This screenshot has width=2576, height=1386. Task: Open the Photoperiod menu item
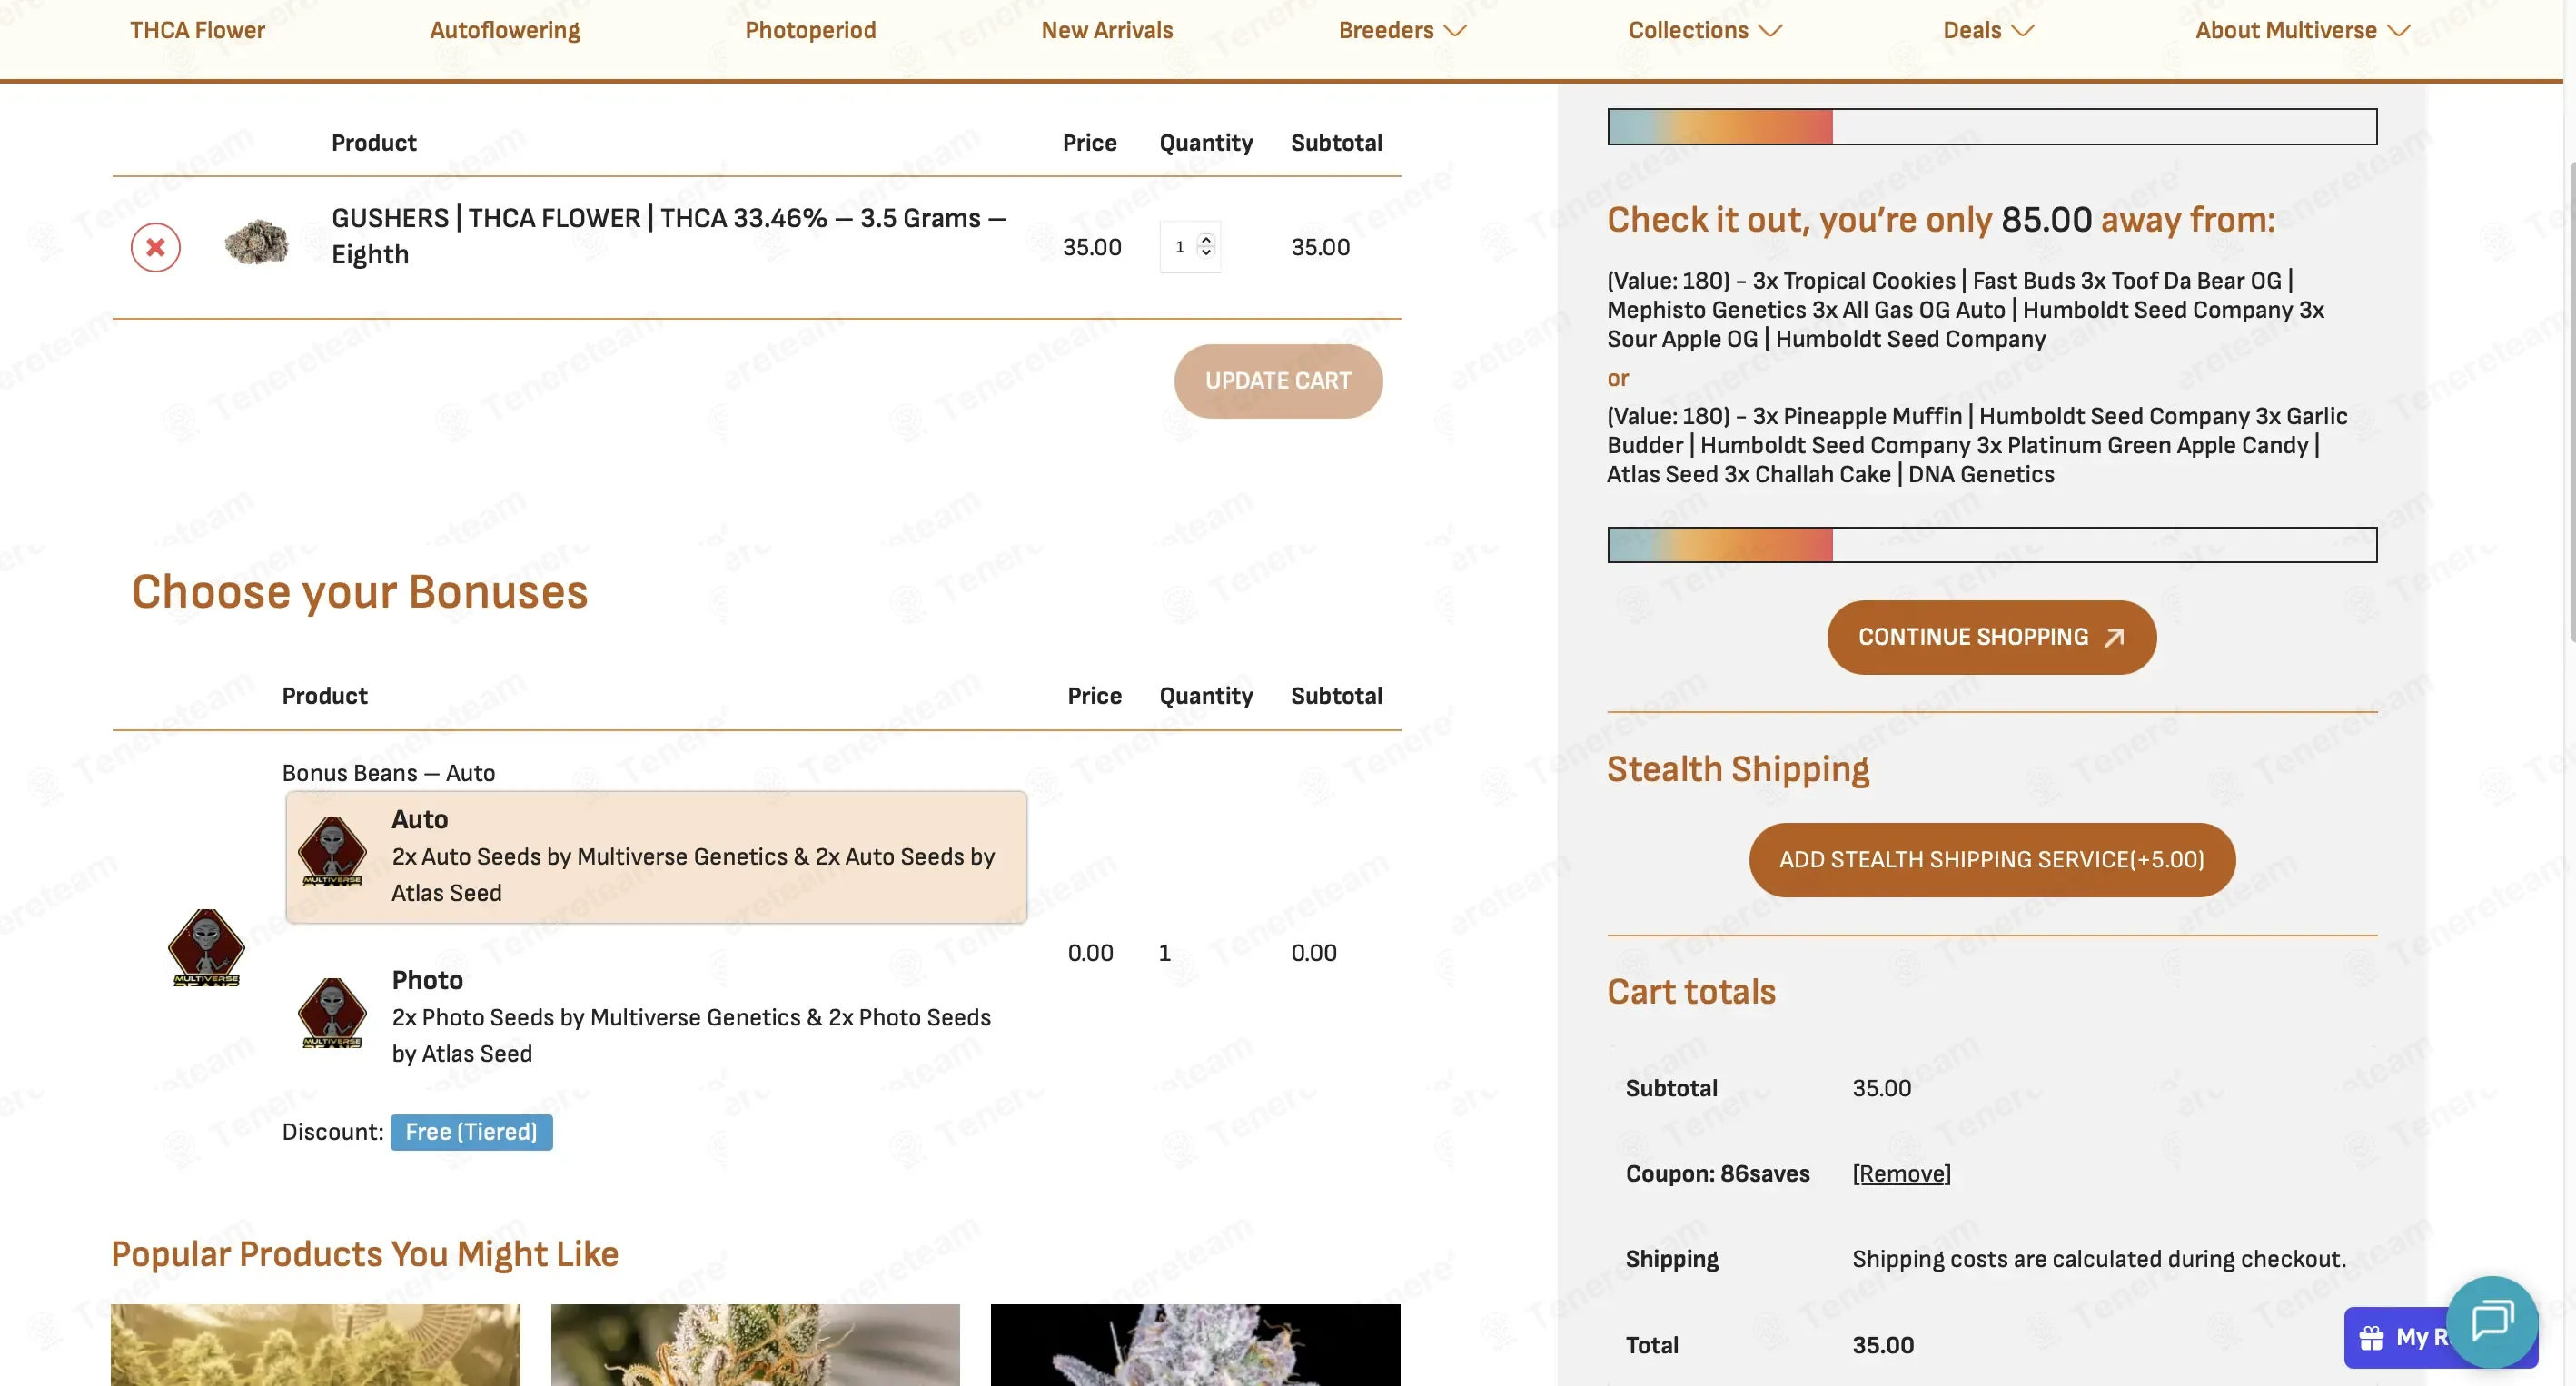[810, 30]
